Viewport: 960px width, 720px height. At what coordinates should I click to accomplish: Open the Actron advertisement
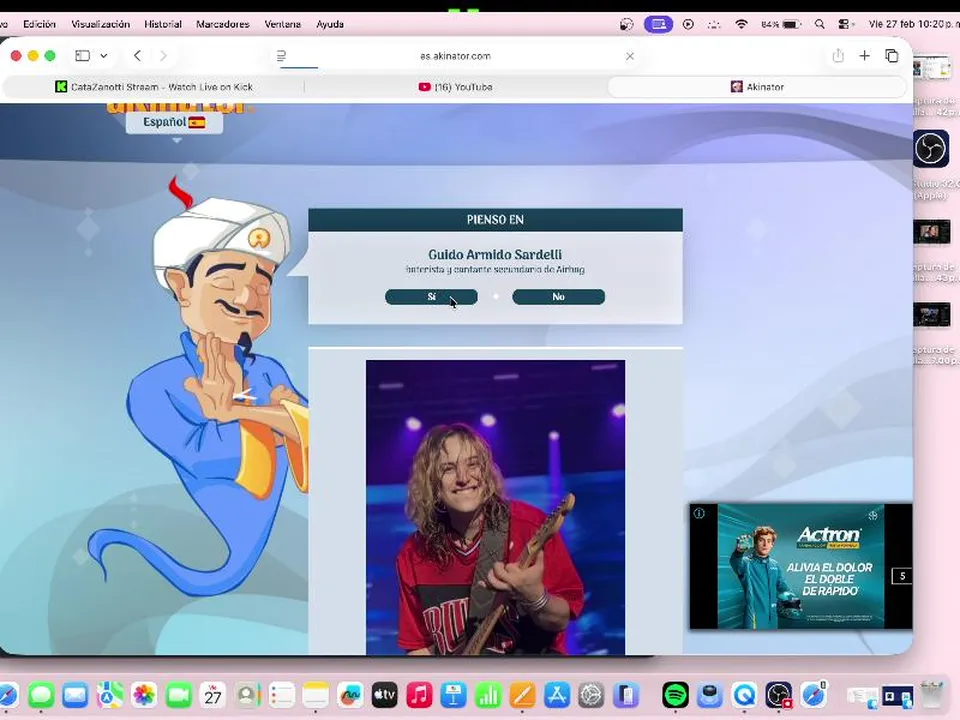(x=801, y=566)
